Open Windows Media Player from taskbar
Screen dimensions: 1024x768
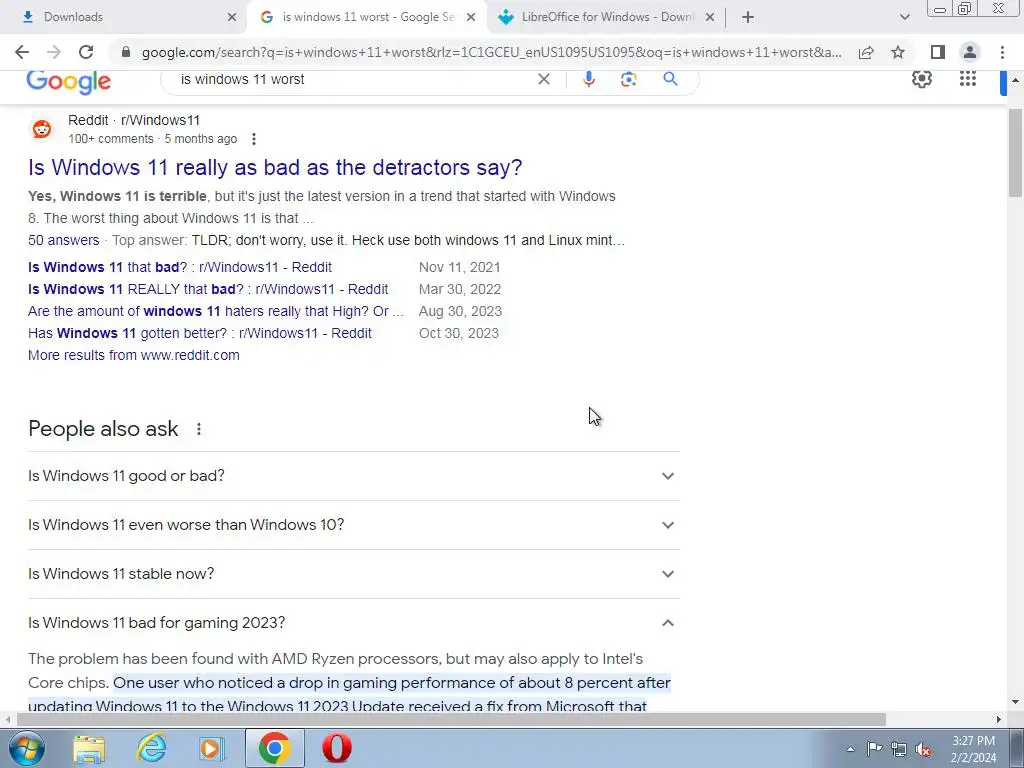click(x=212, y=748)
